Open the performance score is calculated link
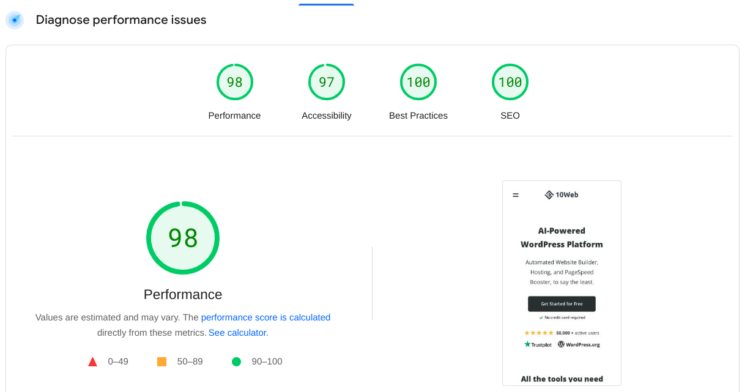The width and height of the screenshot is (742, 392). point(265,317)
